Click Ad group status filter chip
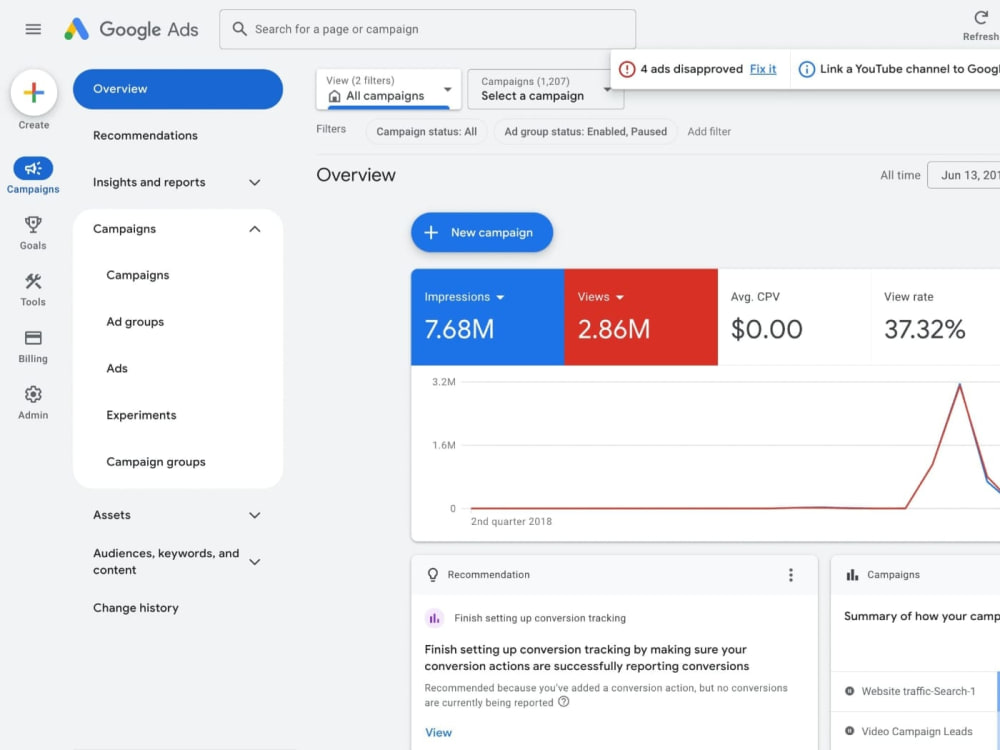This screenshot has width=1000, height=750. 585,131
